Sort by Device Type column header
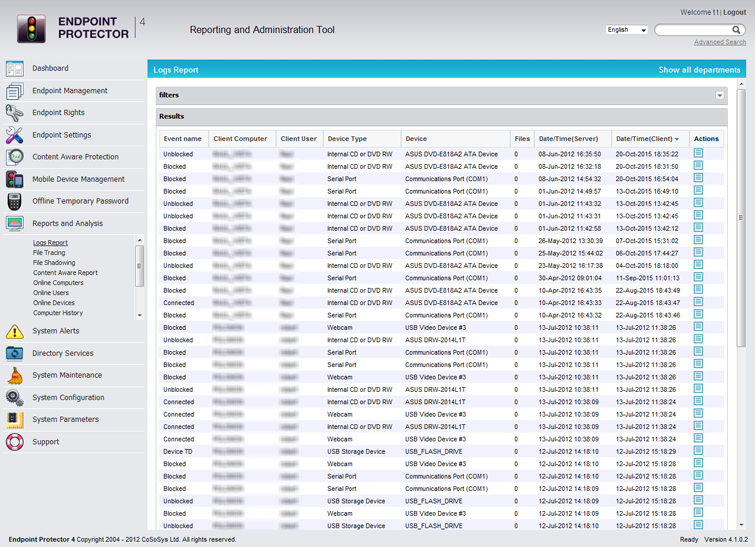The image size is (755, 547). 362,139
